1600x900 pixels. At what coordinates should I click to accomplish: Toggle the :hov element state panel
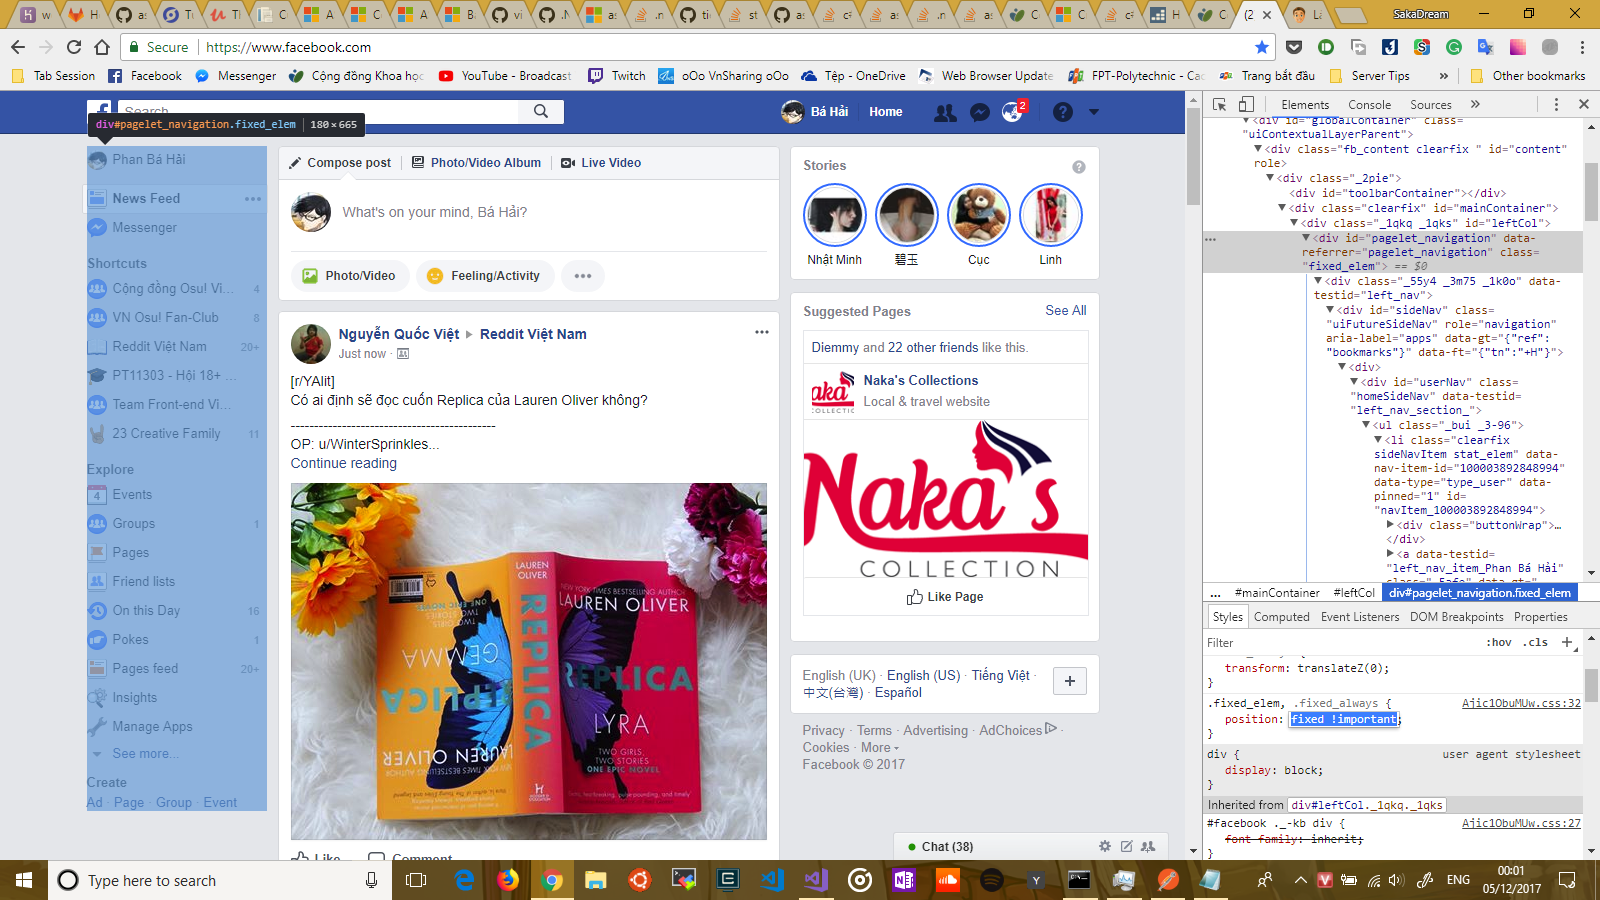click(1499, 642)
